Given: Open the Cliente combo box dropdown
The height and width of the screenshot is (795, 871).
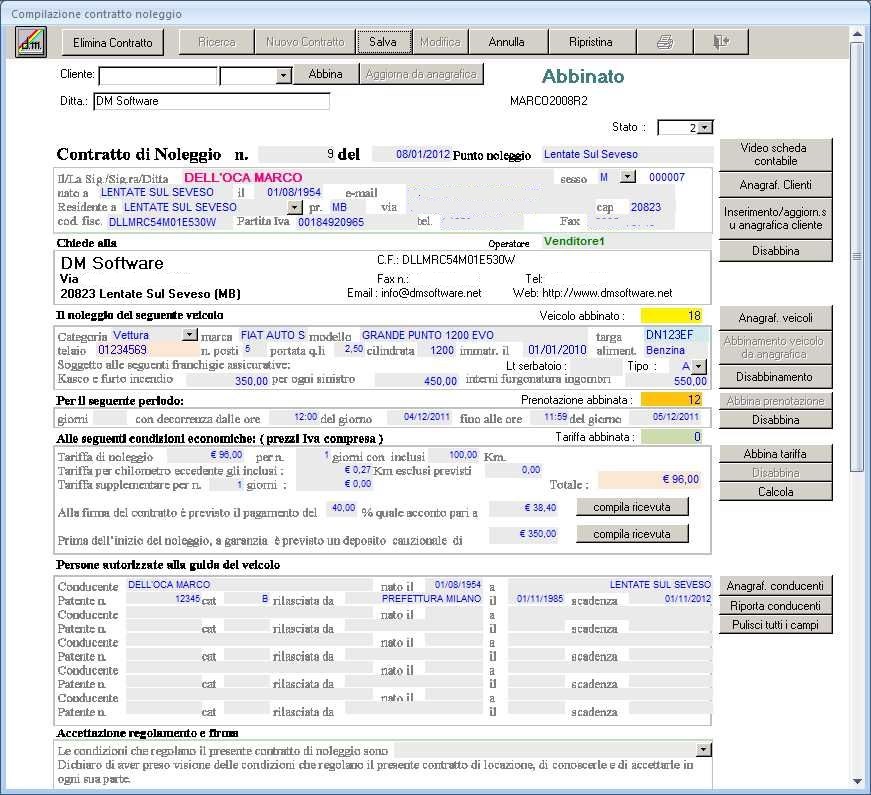Looking at the screenshot, I should (x=283, y=76).
